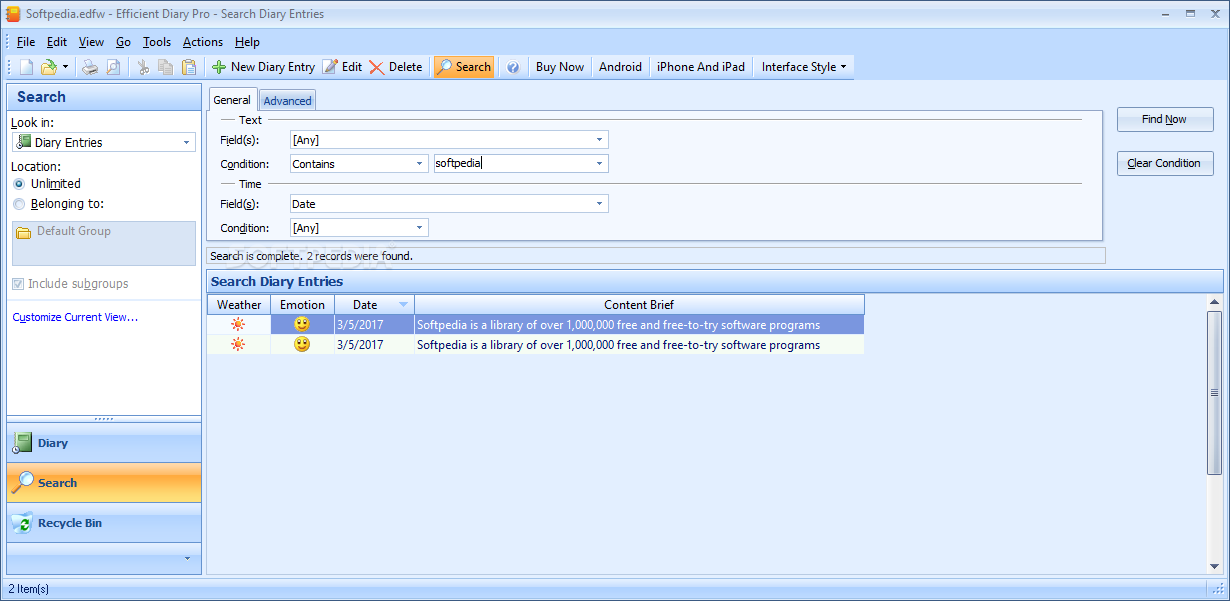Click the New blank document icon
Viewport: 1230px width, 601px height.
click(26, 67)
